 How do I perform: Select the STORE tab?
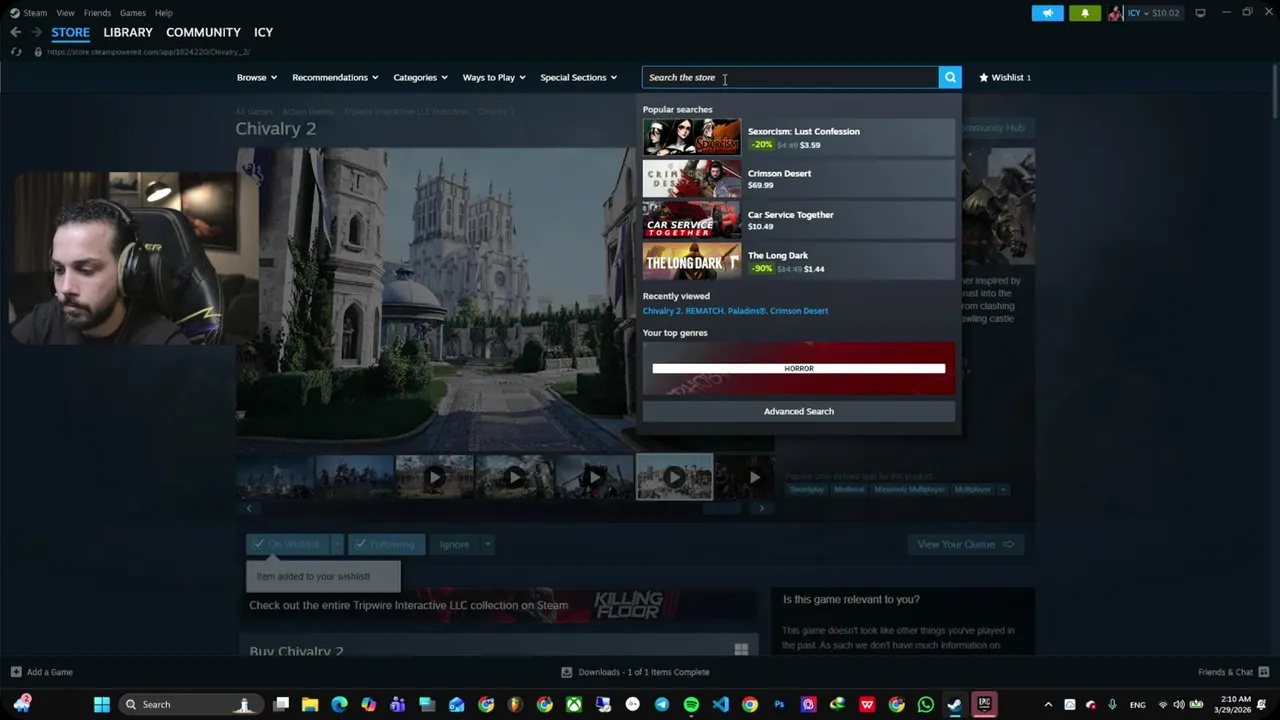[x=70, y=32]
